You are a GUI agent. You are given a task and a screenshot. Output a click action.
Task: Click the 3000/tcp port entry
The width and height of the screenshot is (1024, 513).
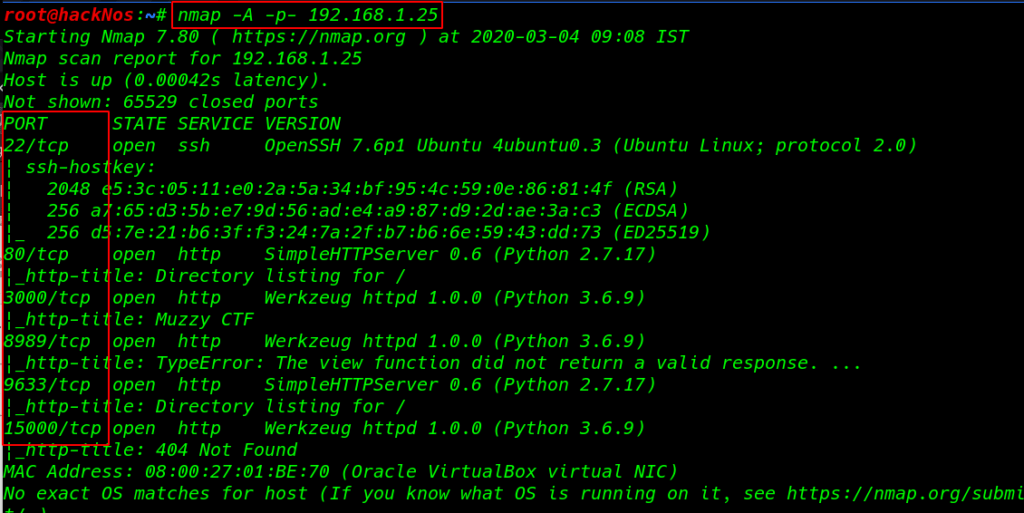pyautogui.click(x=47, y=298)
